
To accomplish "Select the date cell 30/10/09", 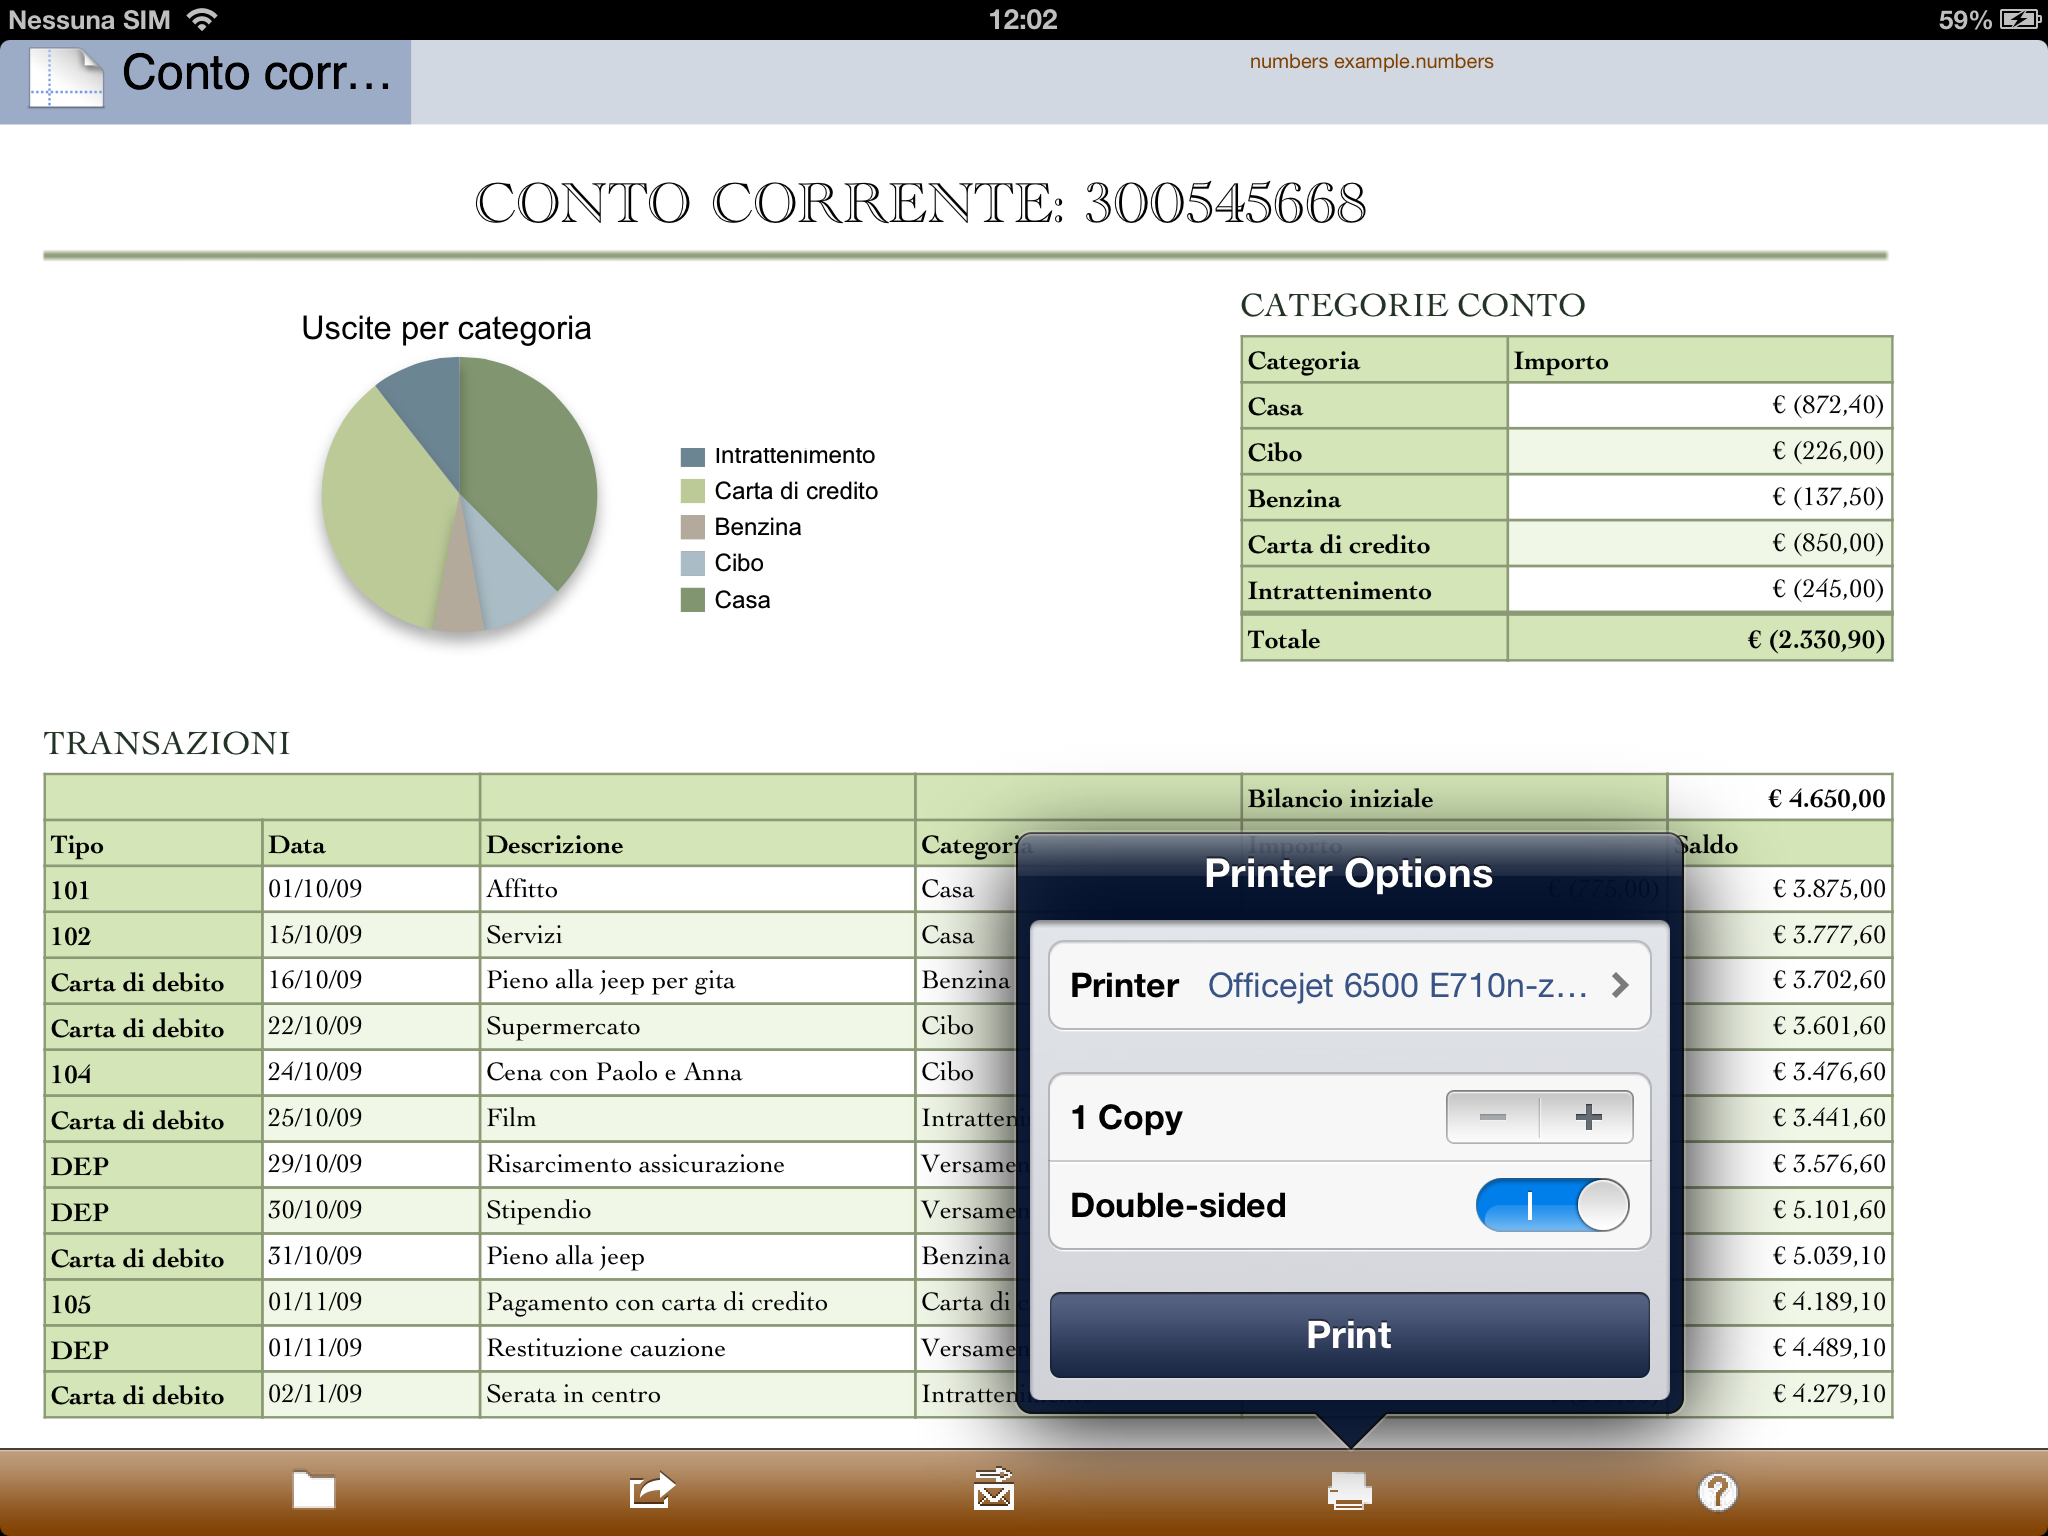I will coord(371,1211).
